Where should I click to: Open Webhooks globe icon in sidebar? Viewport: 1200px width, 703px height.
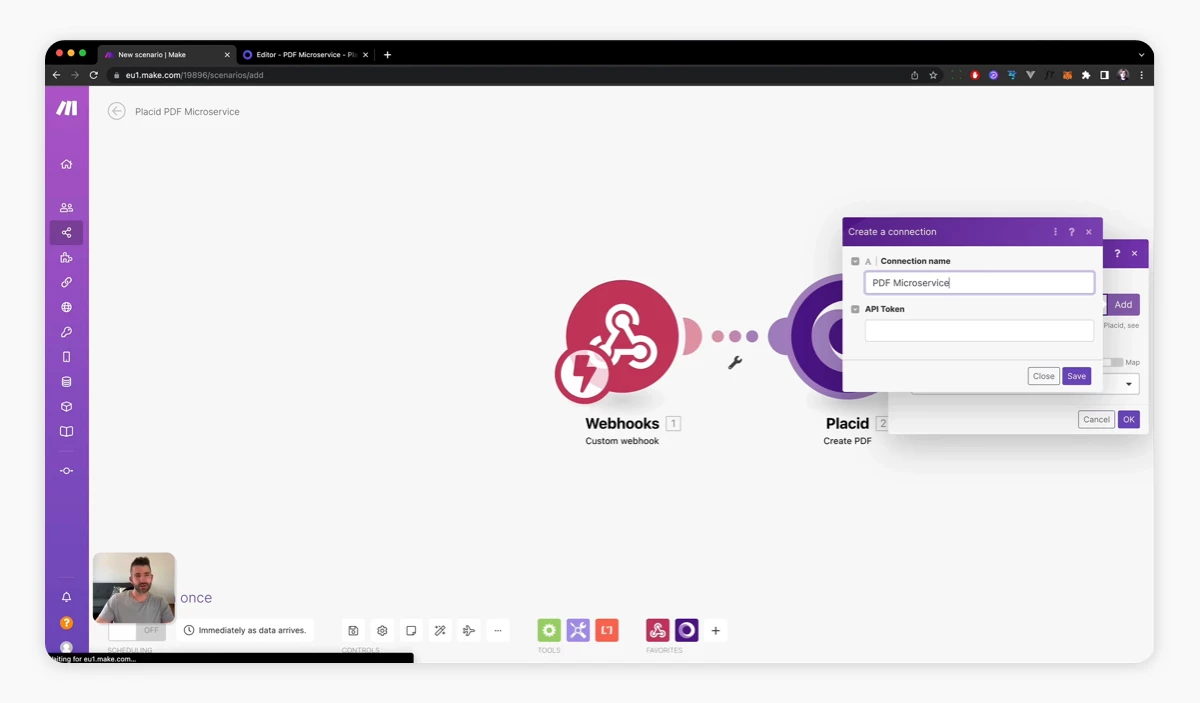66,307
